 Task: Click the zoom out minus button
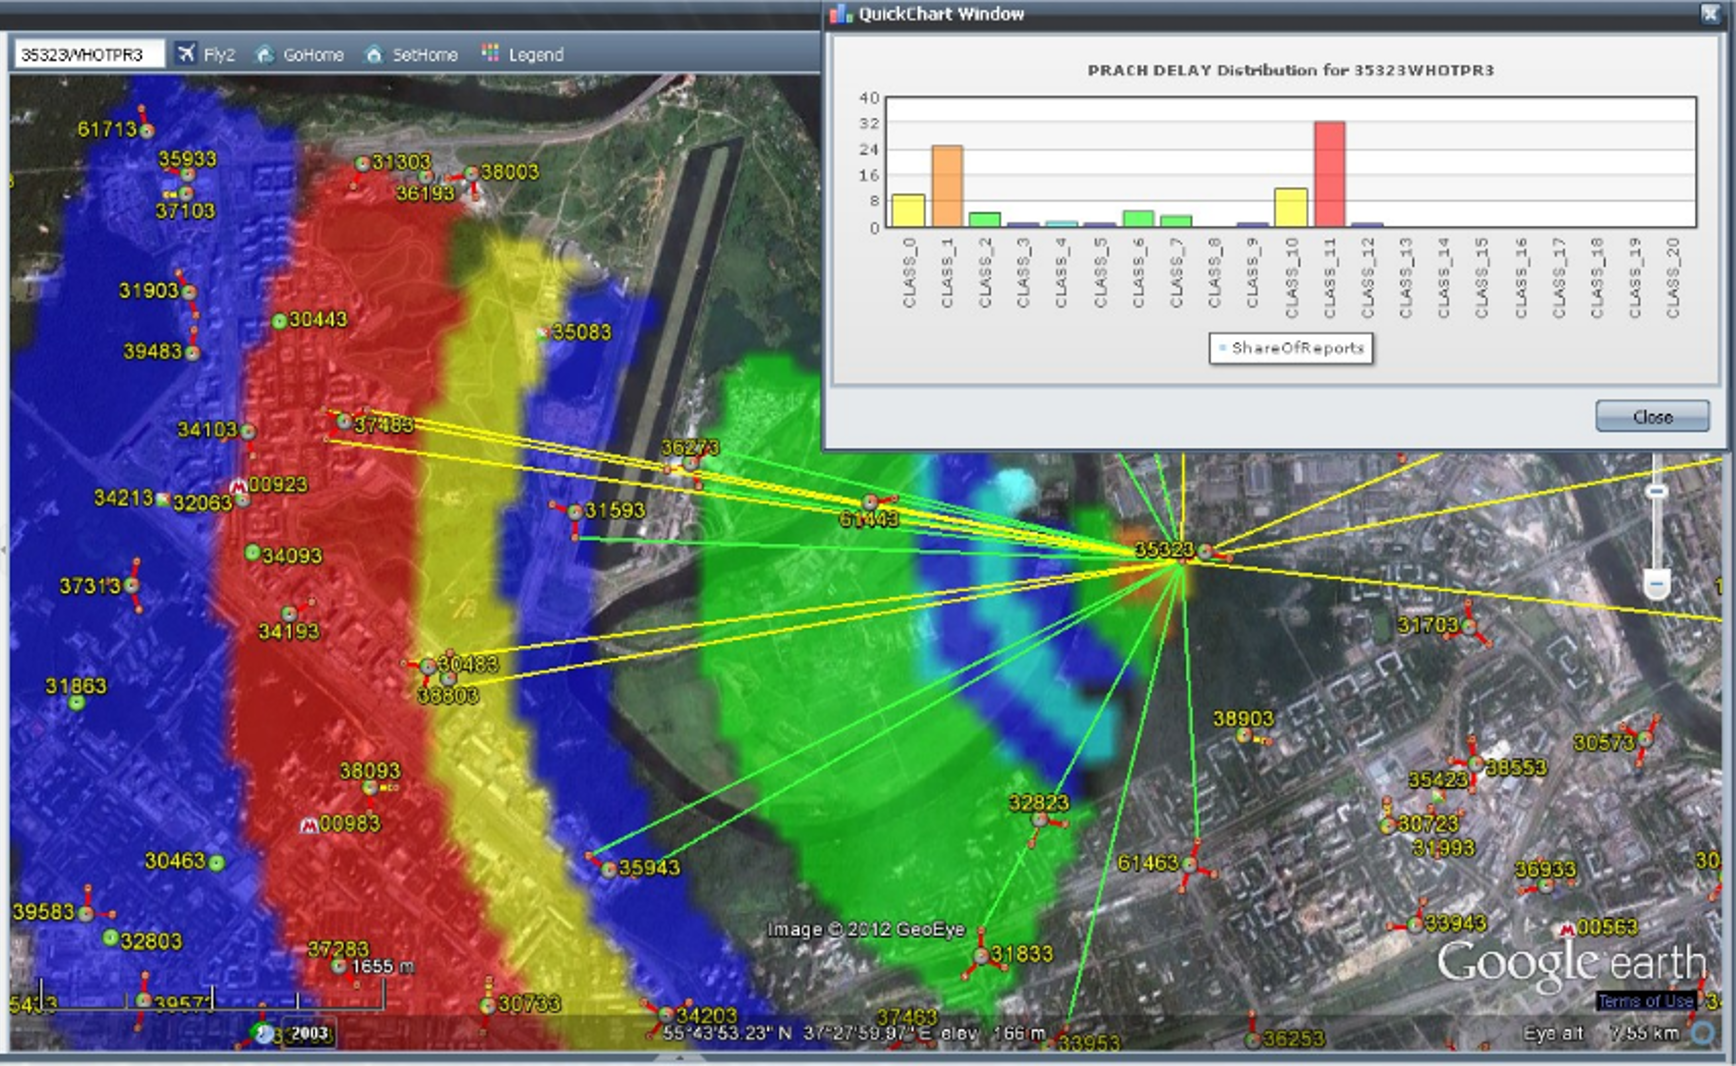click(x=1657, y=583)
